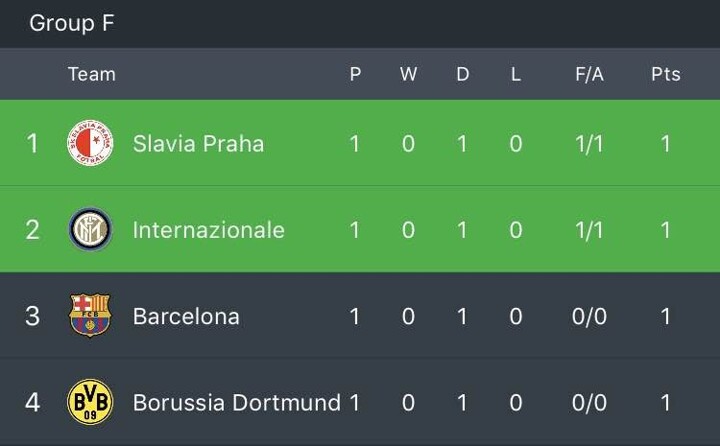
Task: Click the D draws column header
Action: pos(462,74)
